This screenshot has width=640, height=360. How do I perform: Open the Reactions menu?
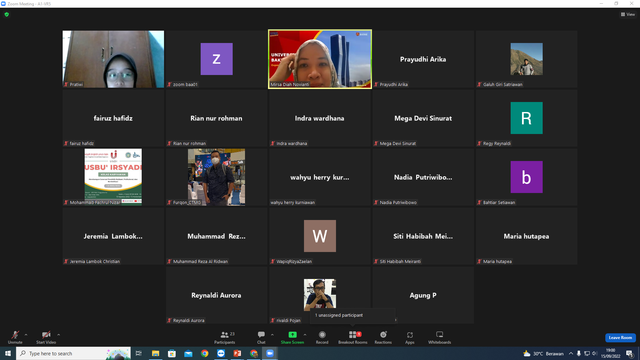coord(383,337)
